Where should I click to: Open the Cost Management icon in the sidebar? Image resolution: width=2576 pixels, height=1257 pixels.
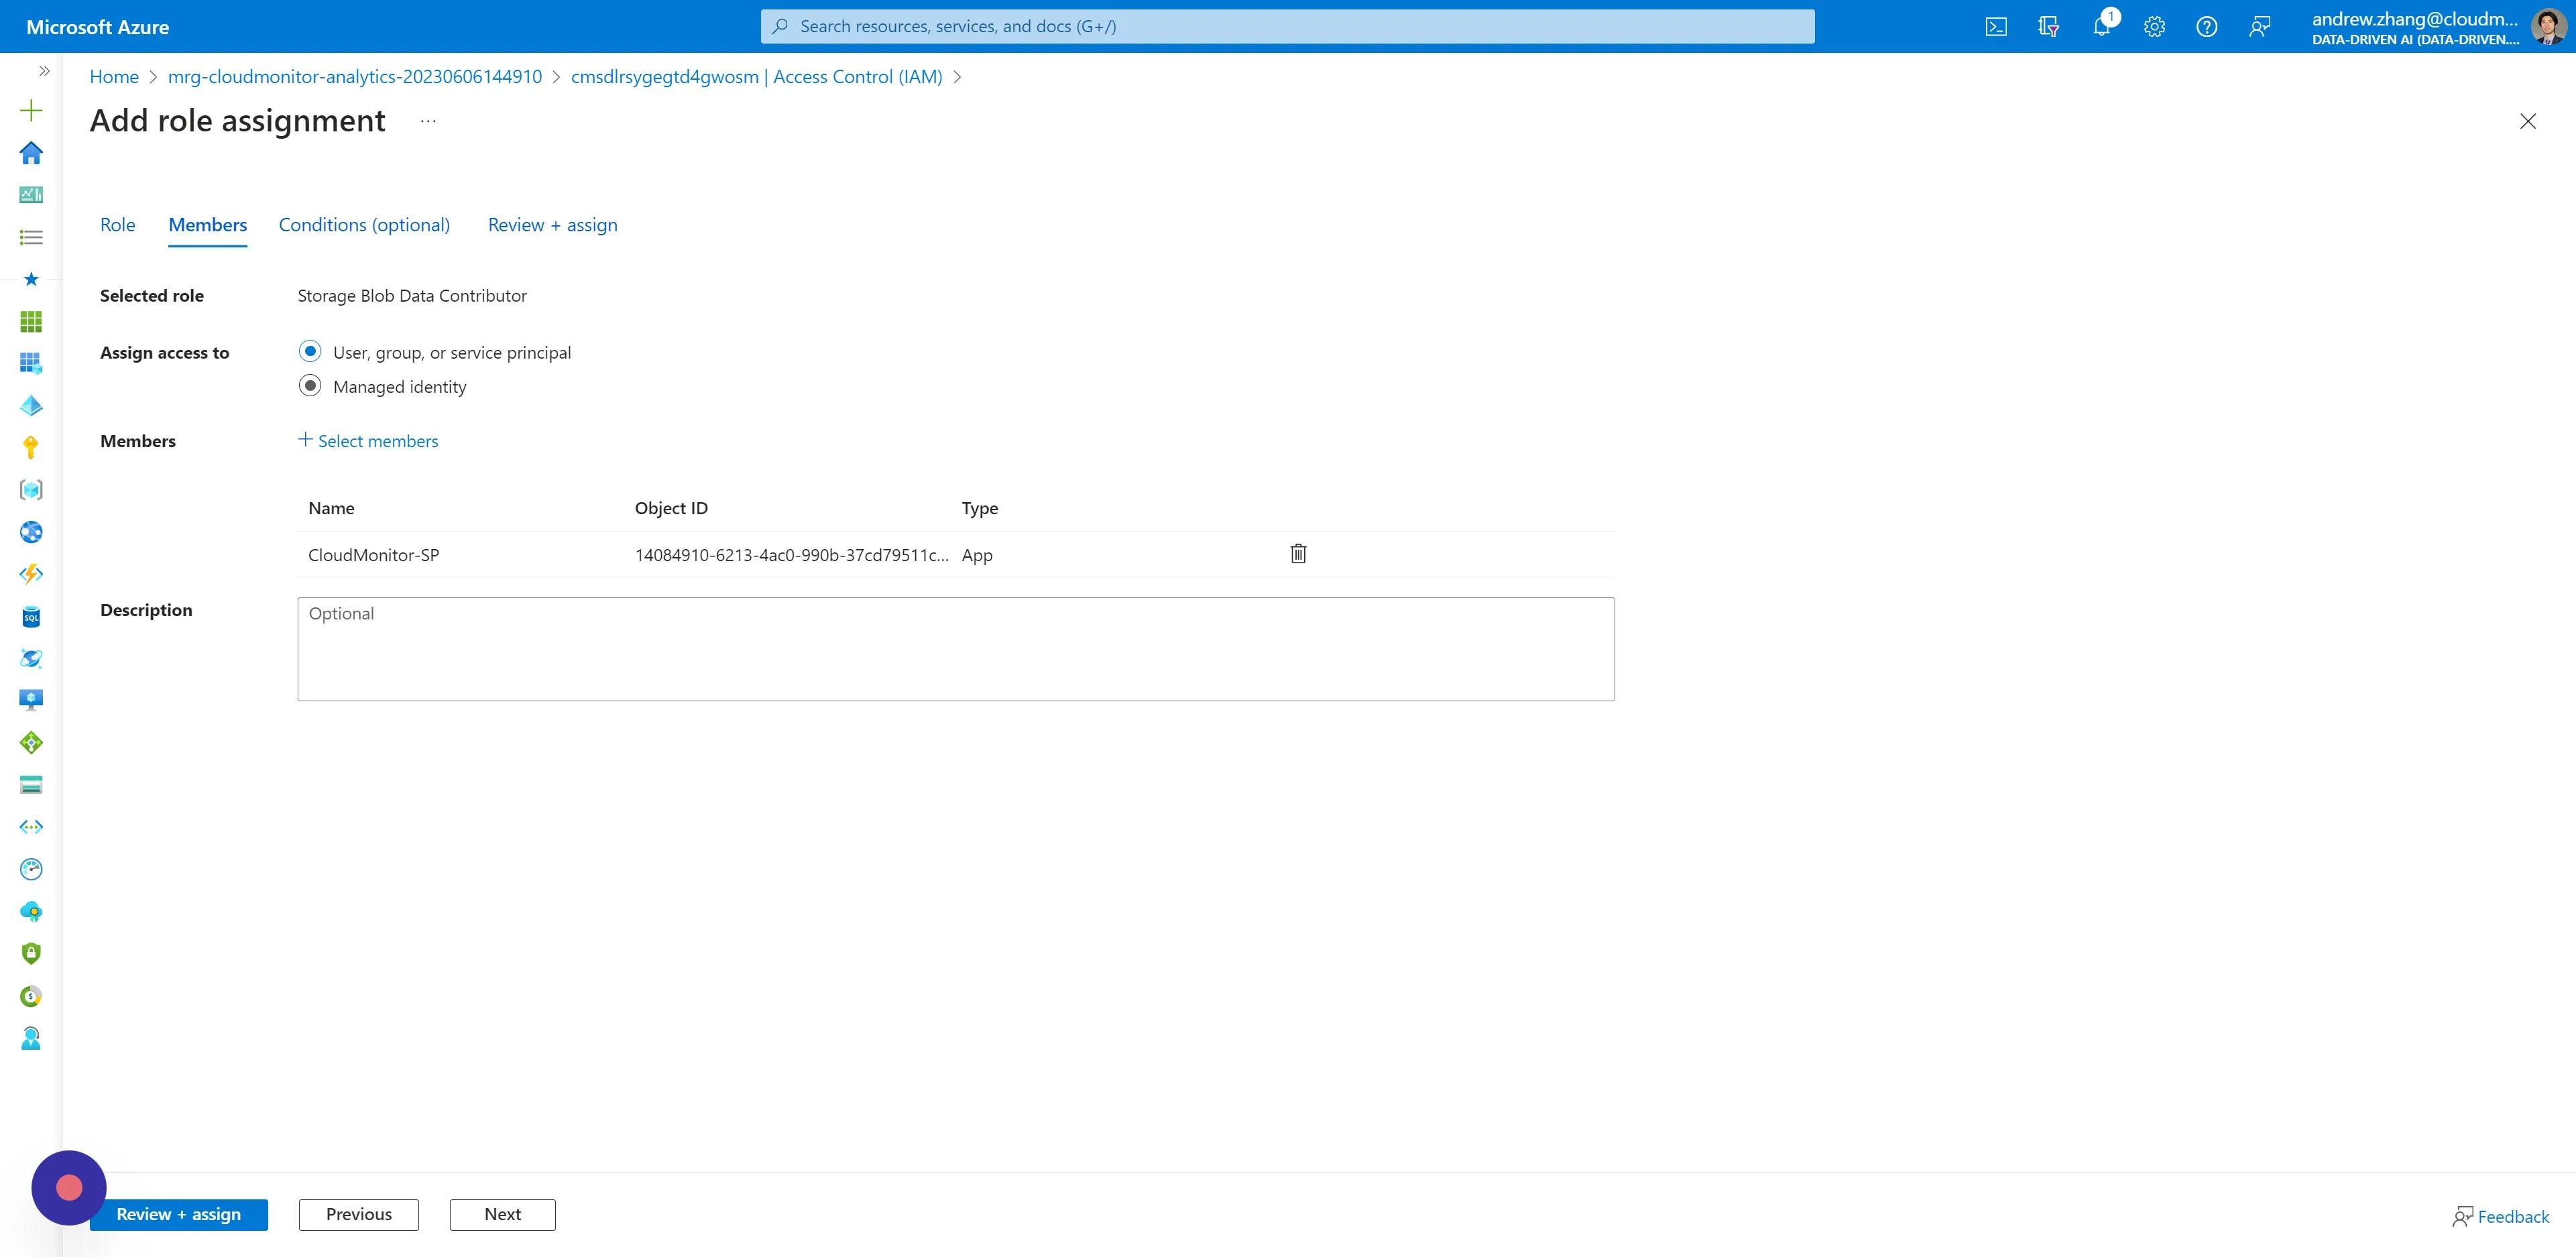coord(31,996)
